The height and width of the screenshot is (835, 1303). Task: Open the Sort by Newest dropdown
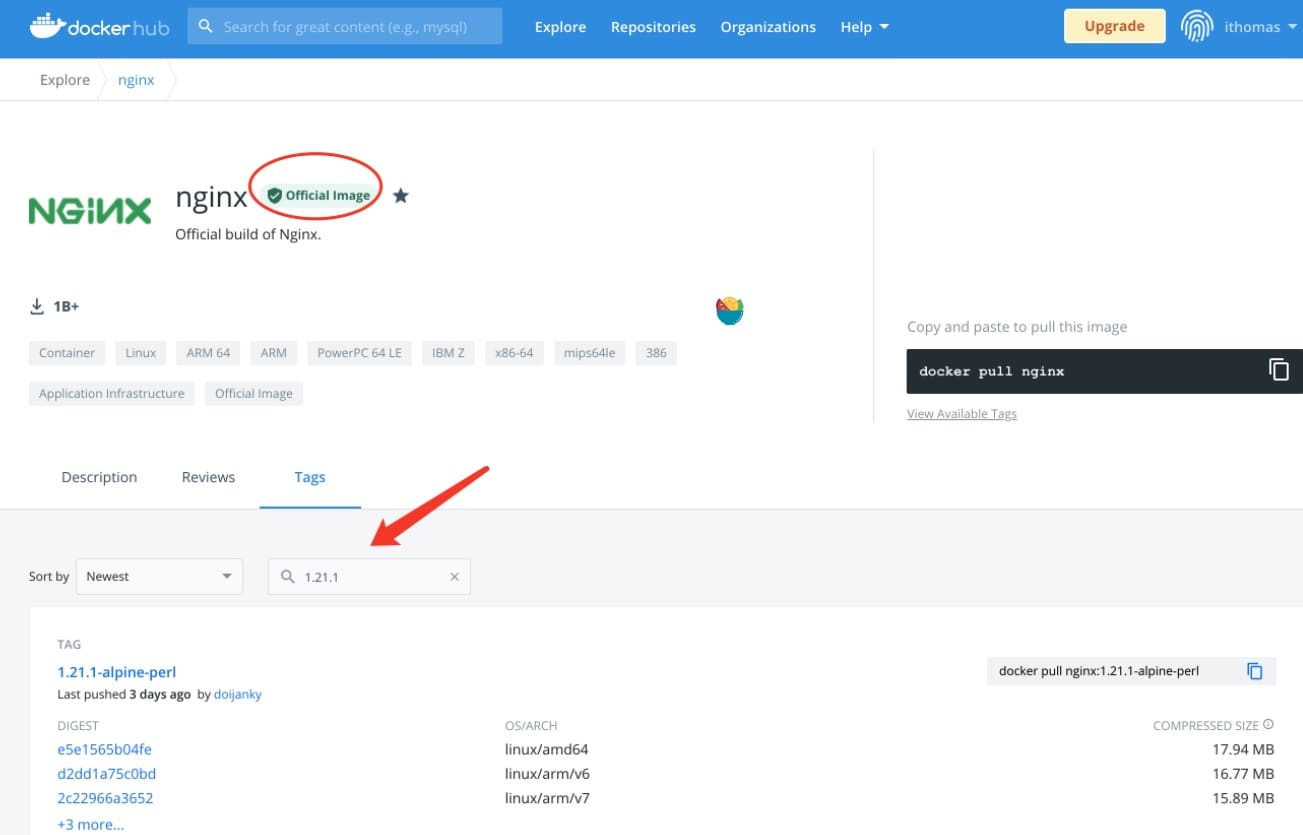(159, 576)
